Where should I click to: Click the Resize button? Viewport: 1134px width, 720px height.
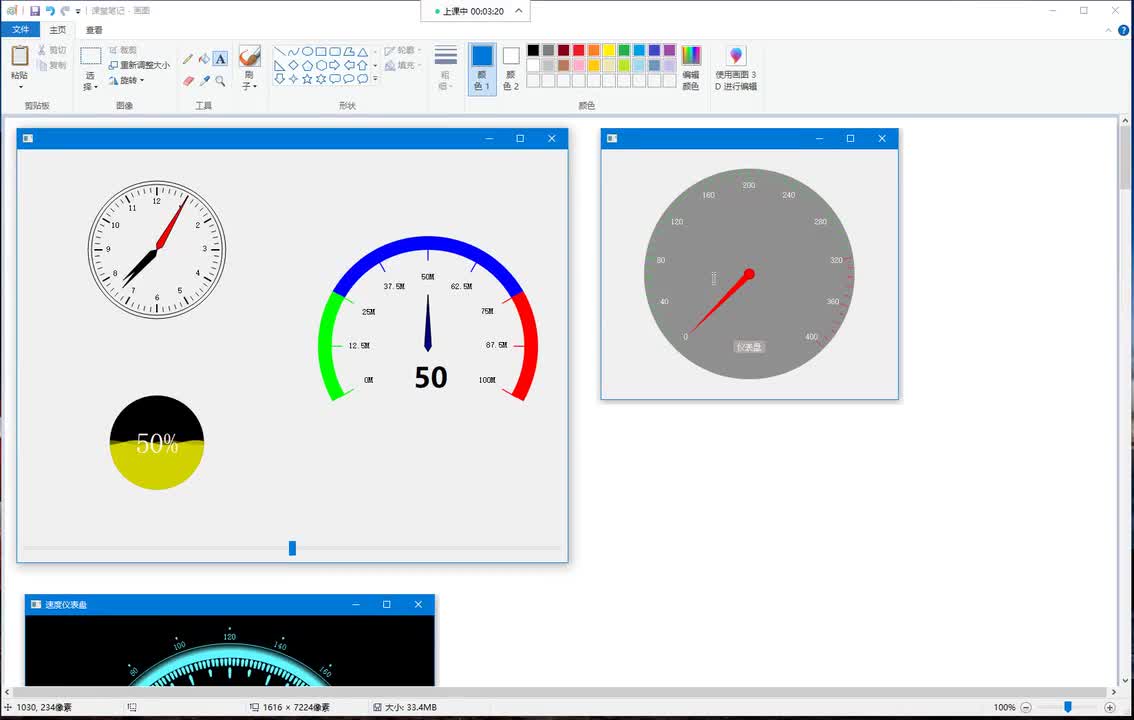coord(140,65)
